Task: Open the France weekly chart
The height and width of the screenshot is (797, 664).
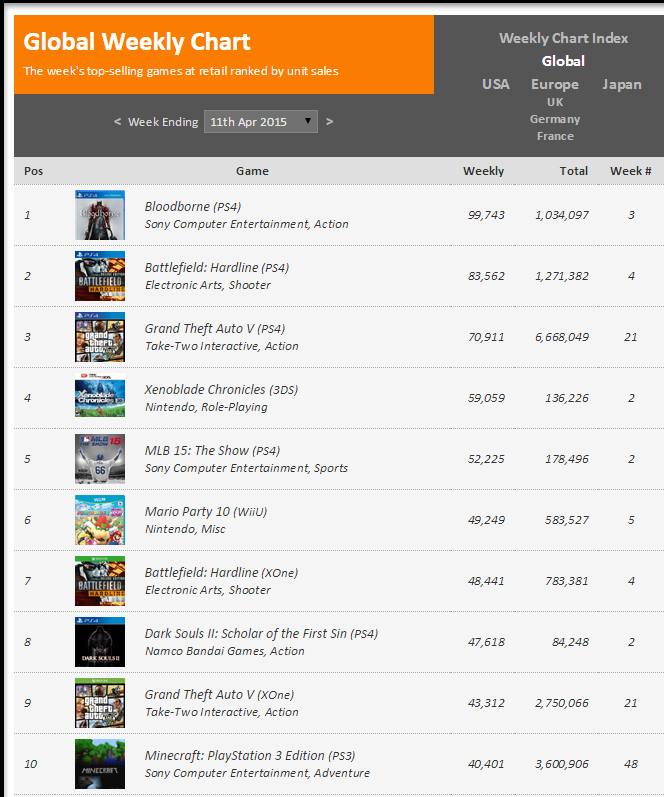Action: tap(555, 136)
